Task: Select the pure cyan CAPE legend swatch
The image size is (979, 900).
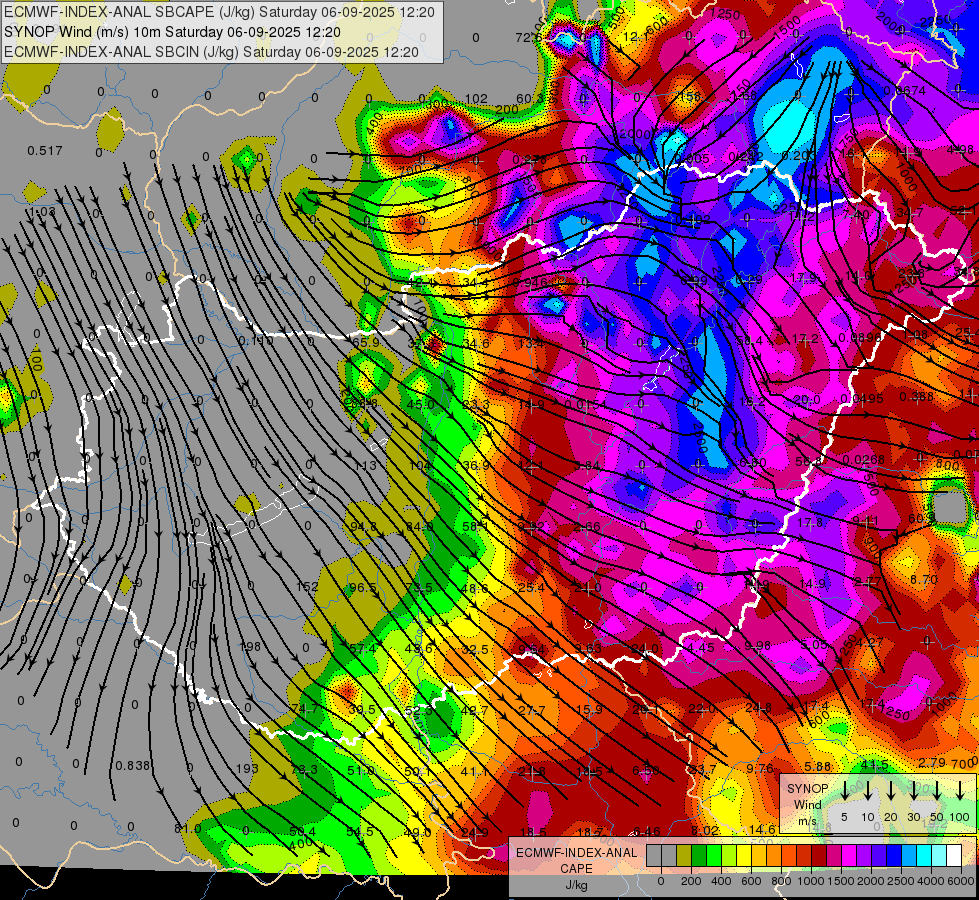Action: (924, 856)
